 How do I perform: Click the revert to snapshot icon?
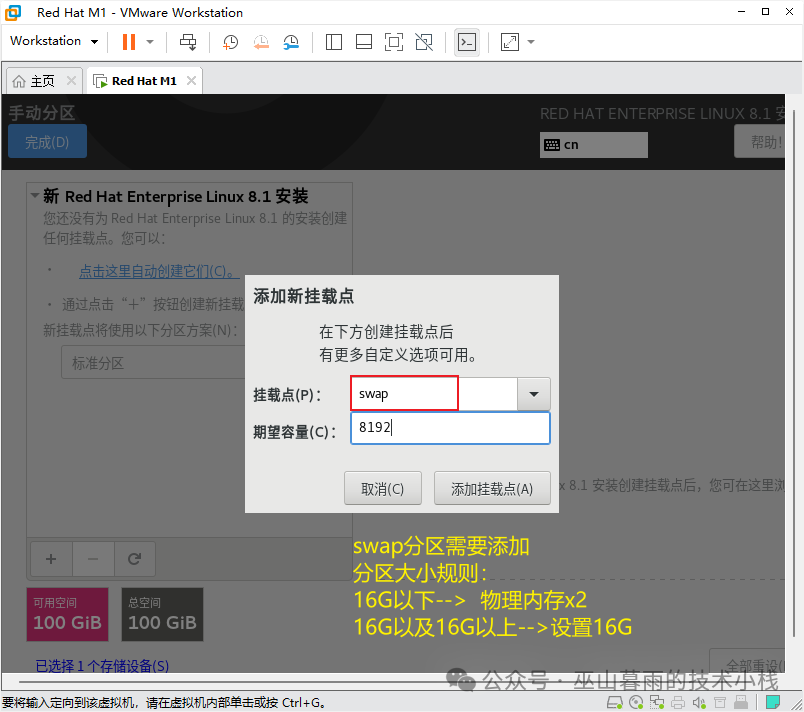(260, 42)
